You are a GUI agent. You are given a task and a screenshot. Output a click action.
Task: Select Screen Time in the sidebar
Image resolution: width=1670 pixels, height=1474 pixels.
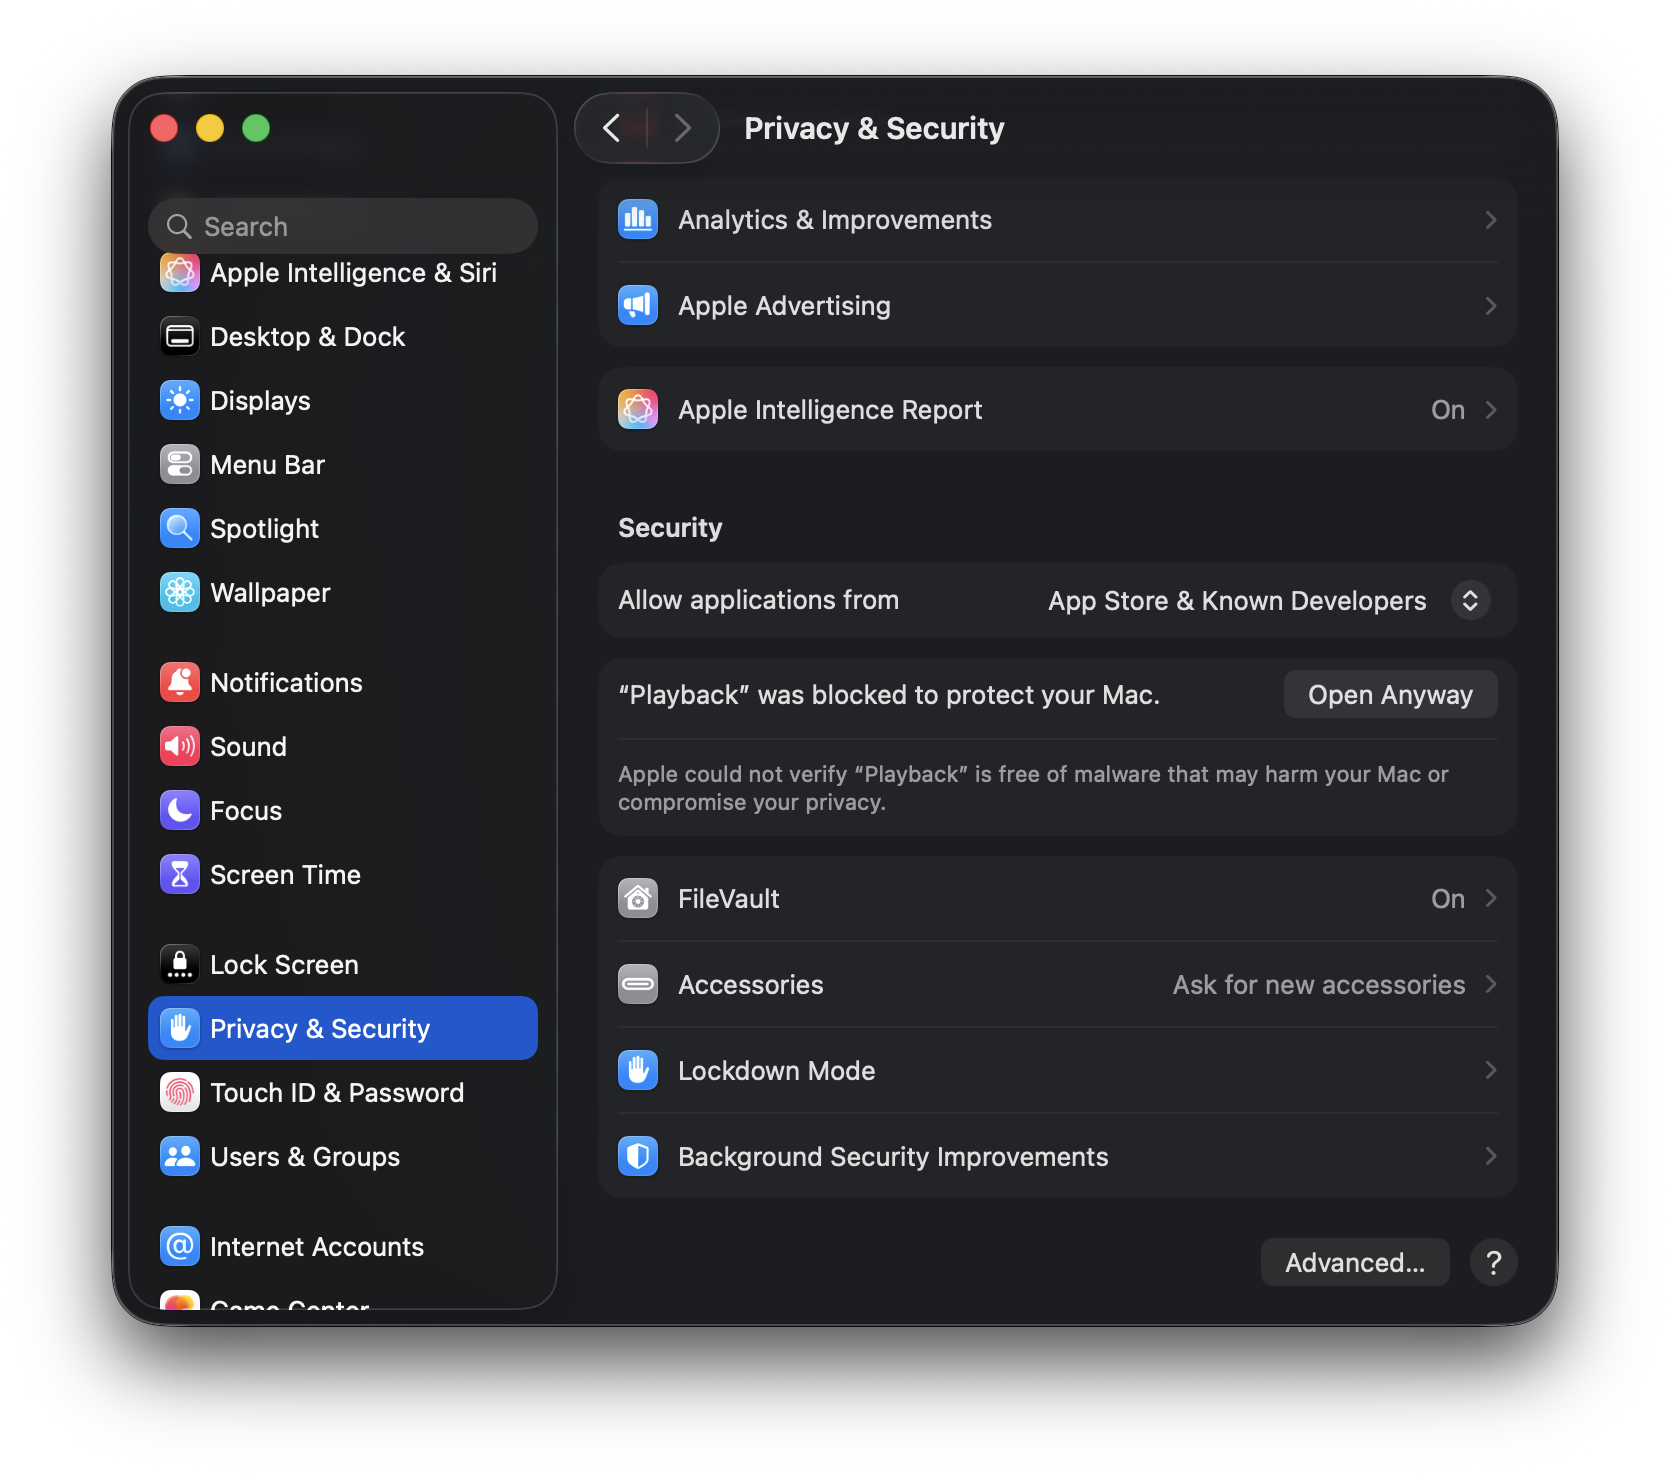click(343, 875)
